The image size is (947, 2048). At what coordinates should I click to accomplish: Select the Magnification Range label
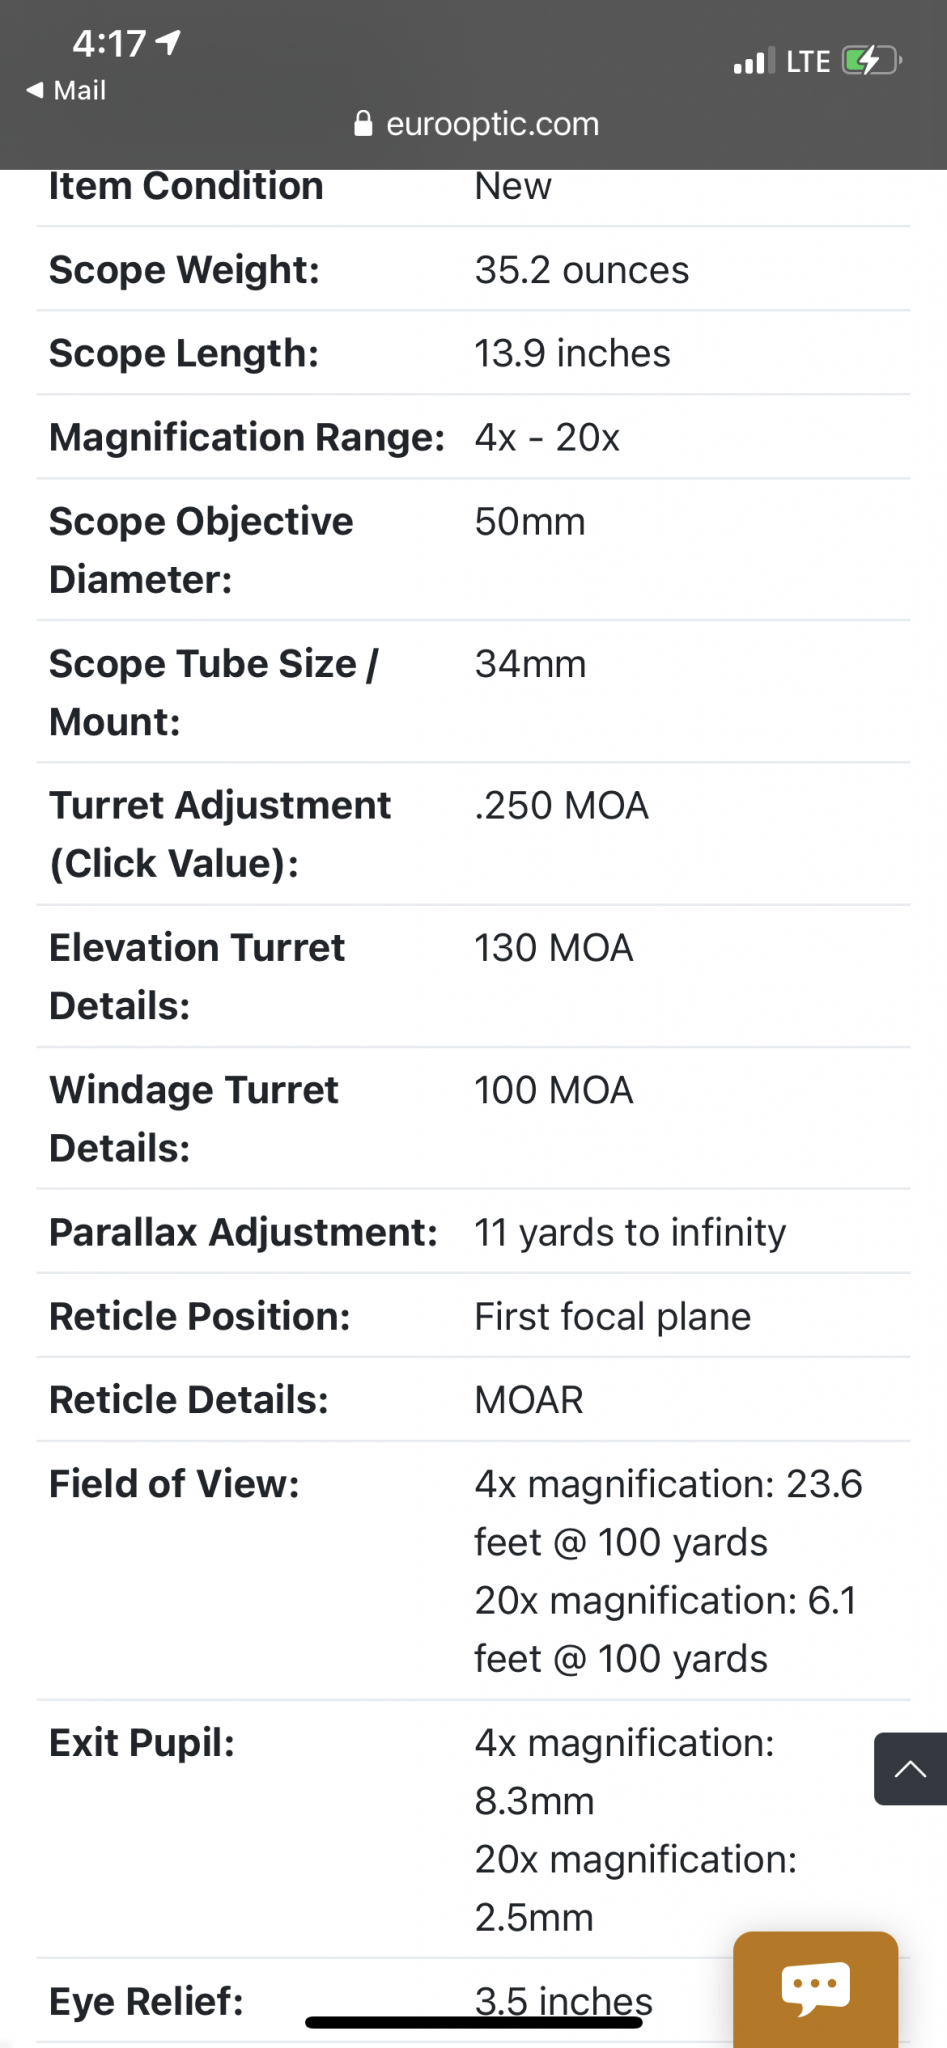[247, 437]
